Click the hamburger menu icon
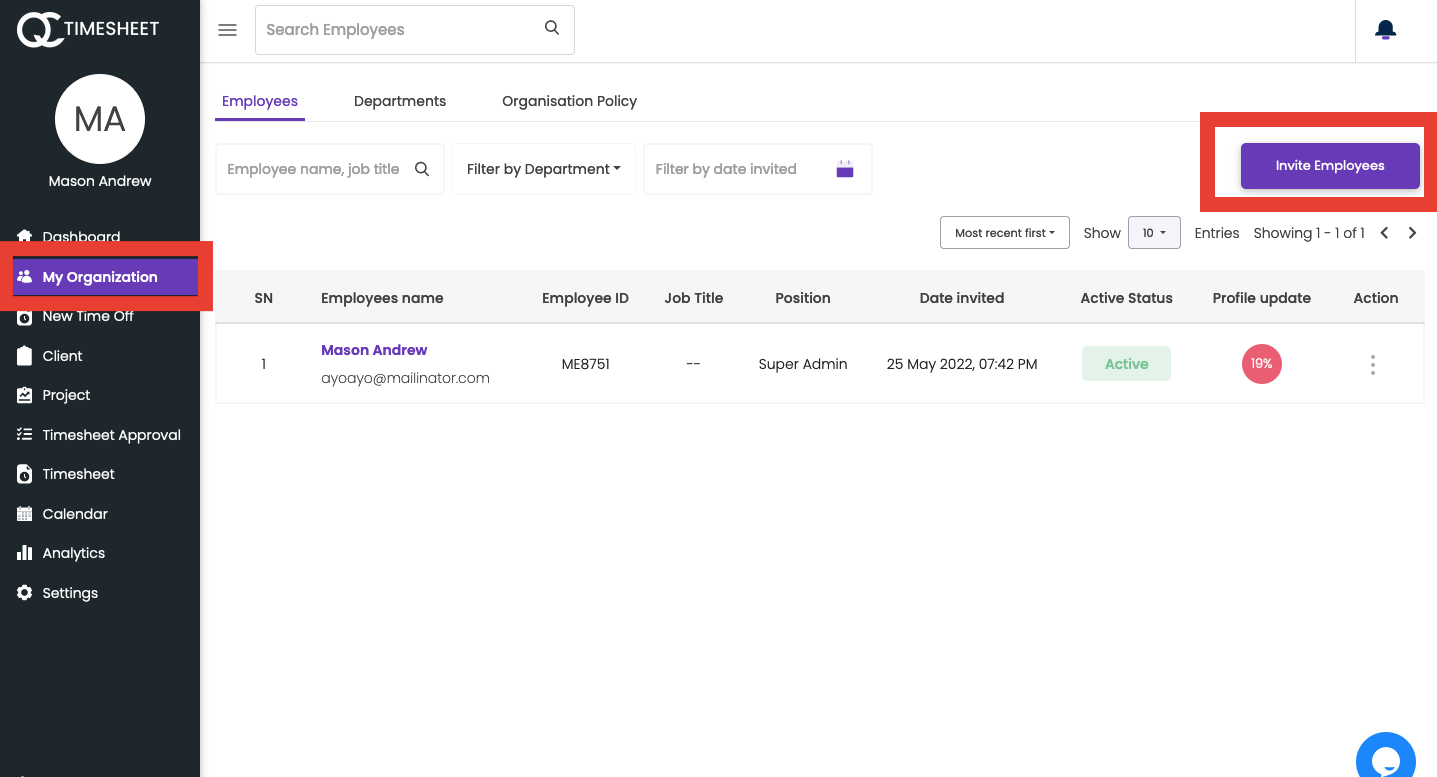The width and height of the screenshot is (1437, 777). click(x=227, y=30)
